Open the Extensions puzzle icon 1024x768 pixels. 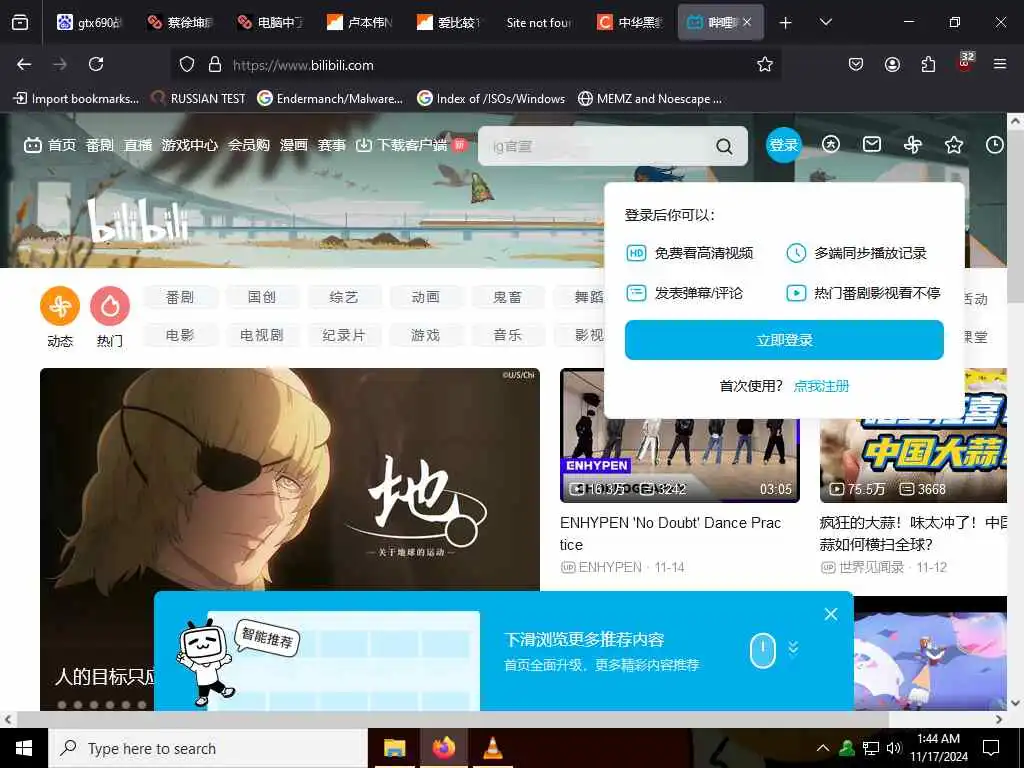pyautogui.click(x=928, y=64)
